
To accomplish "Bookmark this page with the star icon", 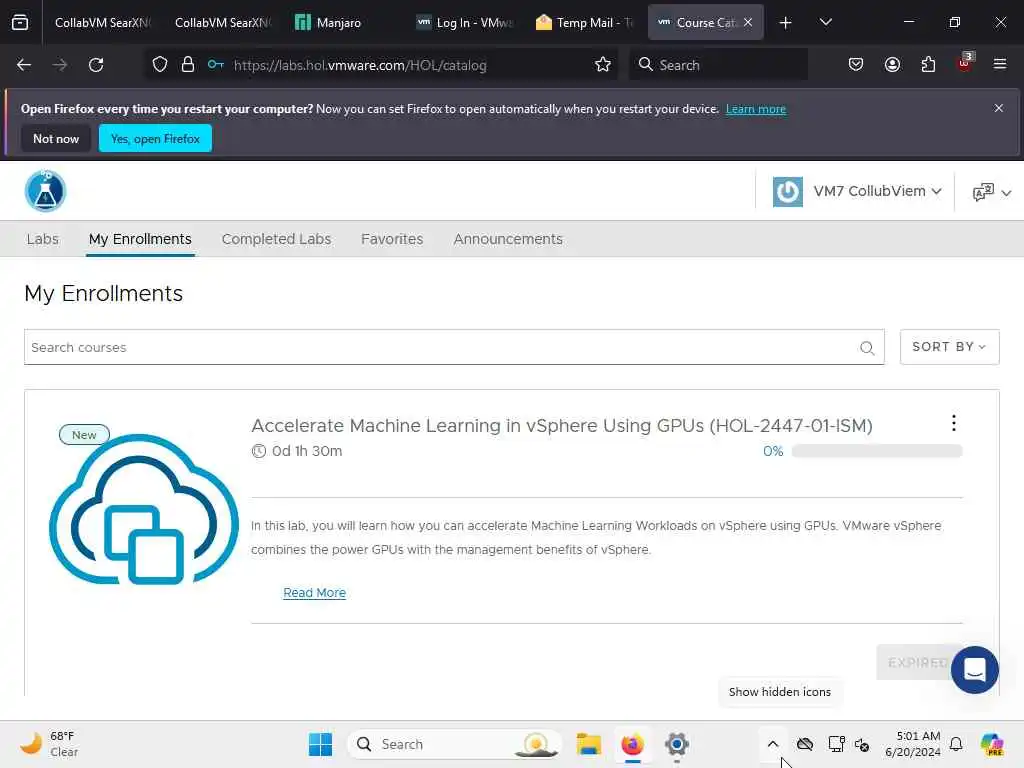I will tap(603, 65).
